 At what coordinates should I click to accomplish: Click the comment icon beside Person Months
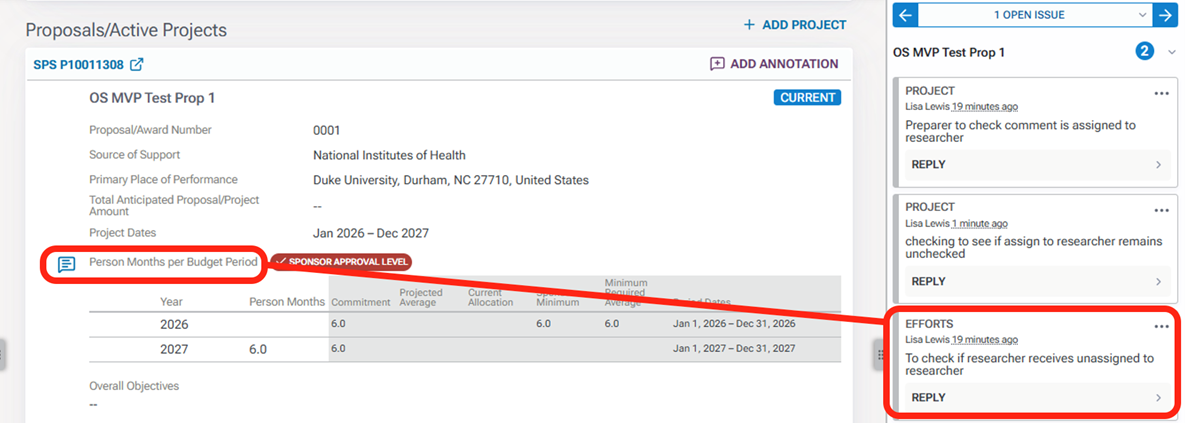click(x=66, y=264)
